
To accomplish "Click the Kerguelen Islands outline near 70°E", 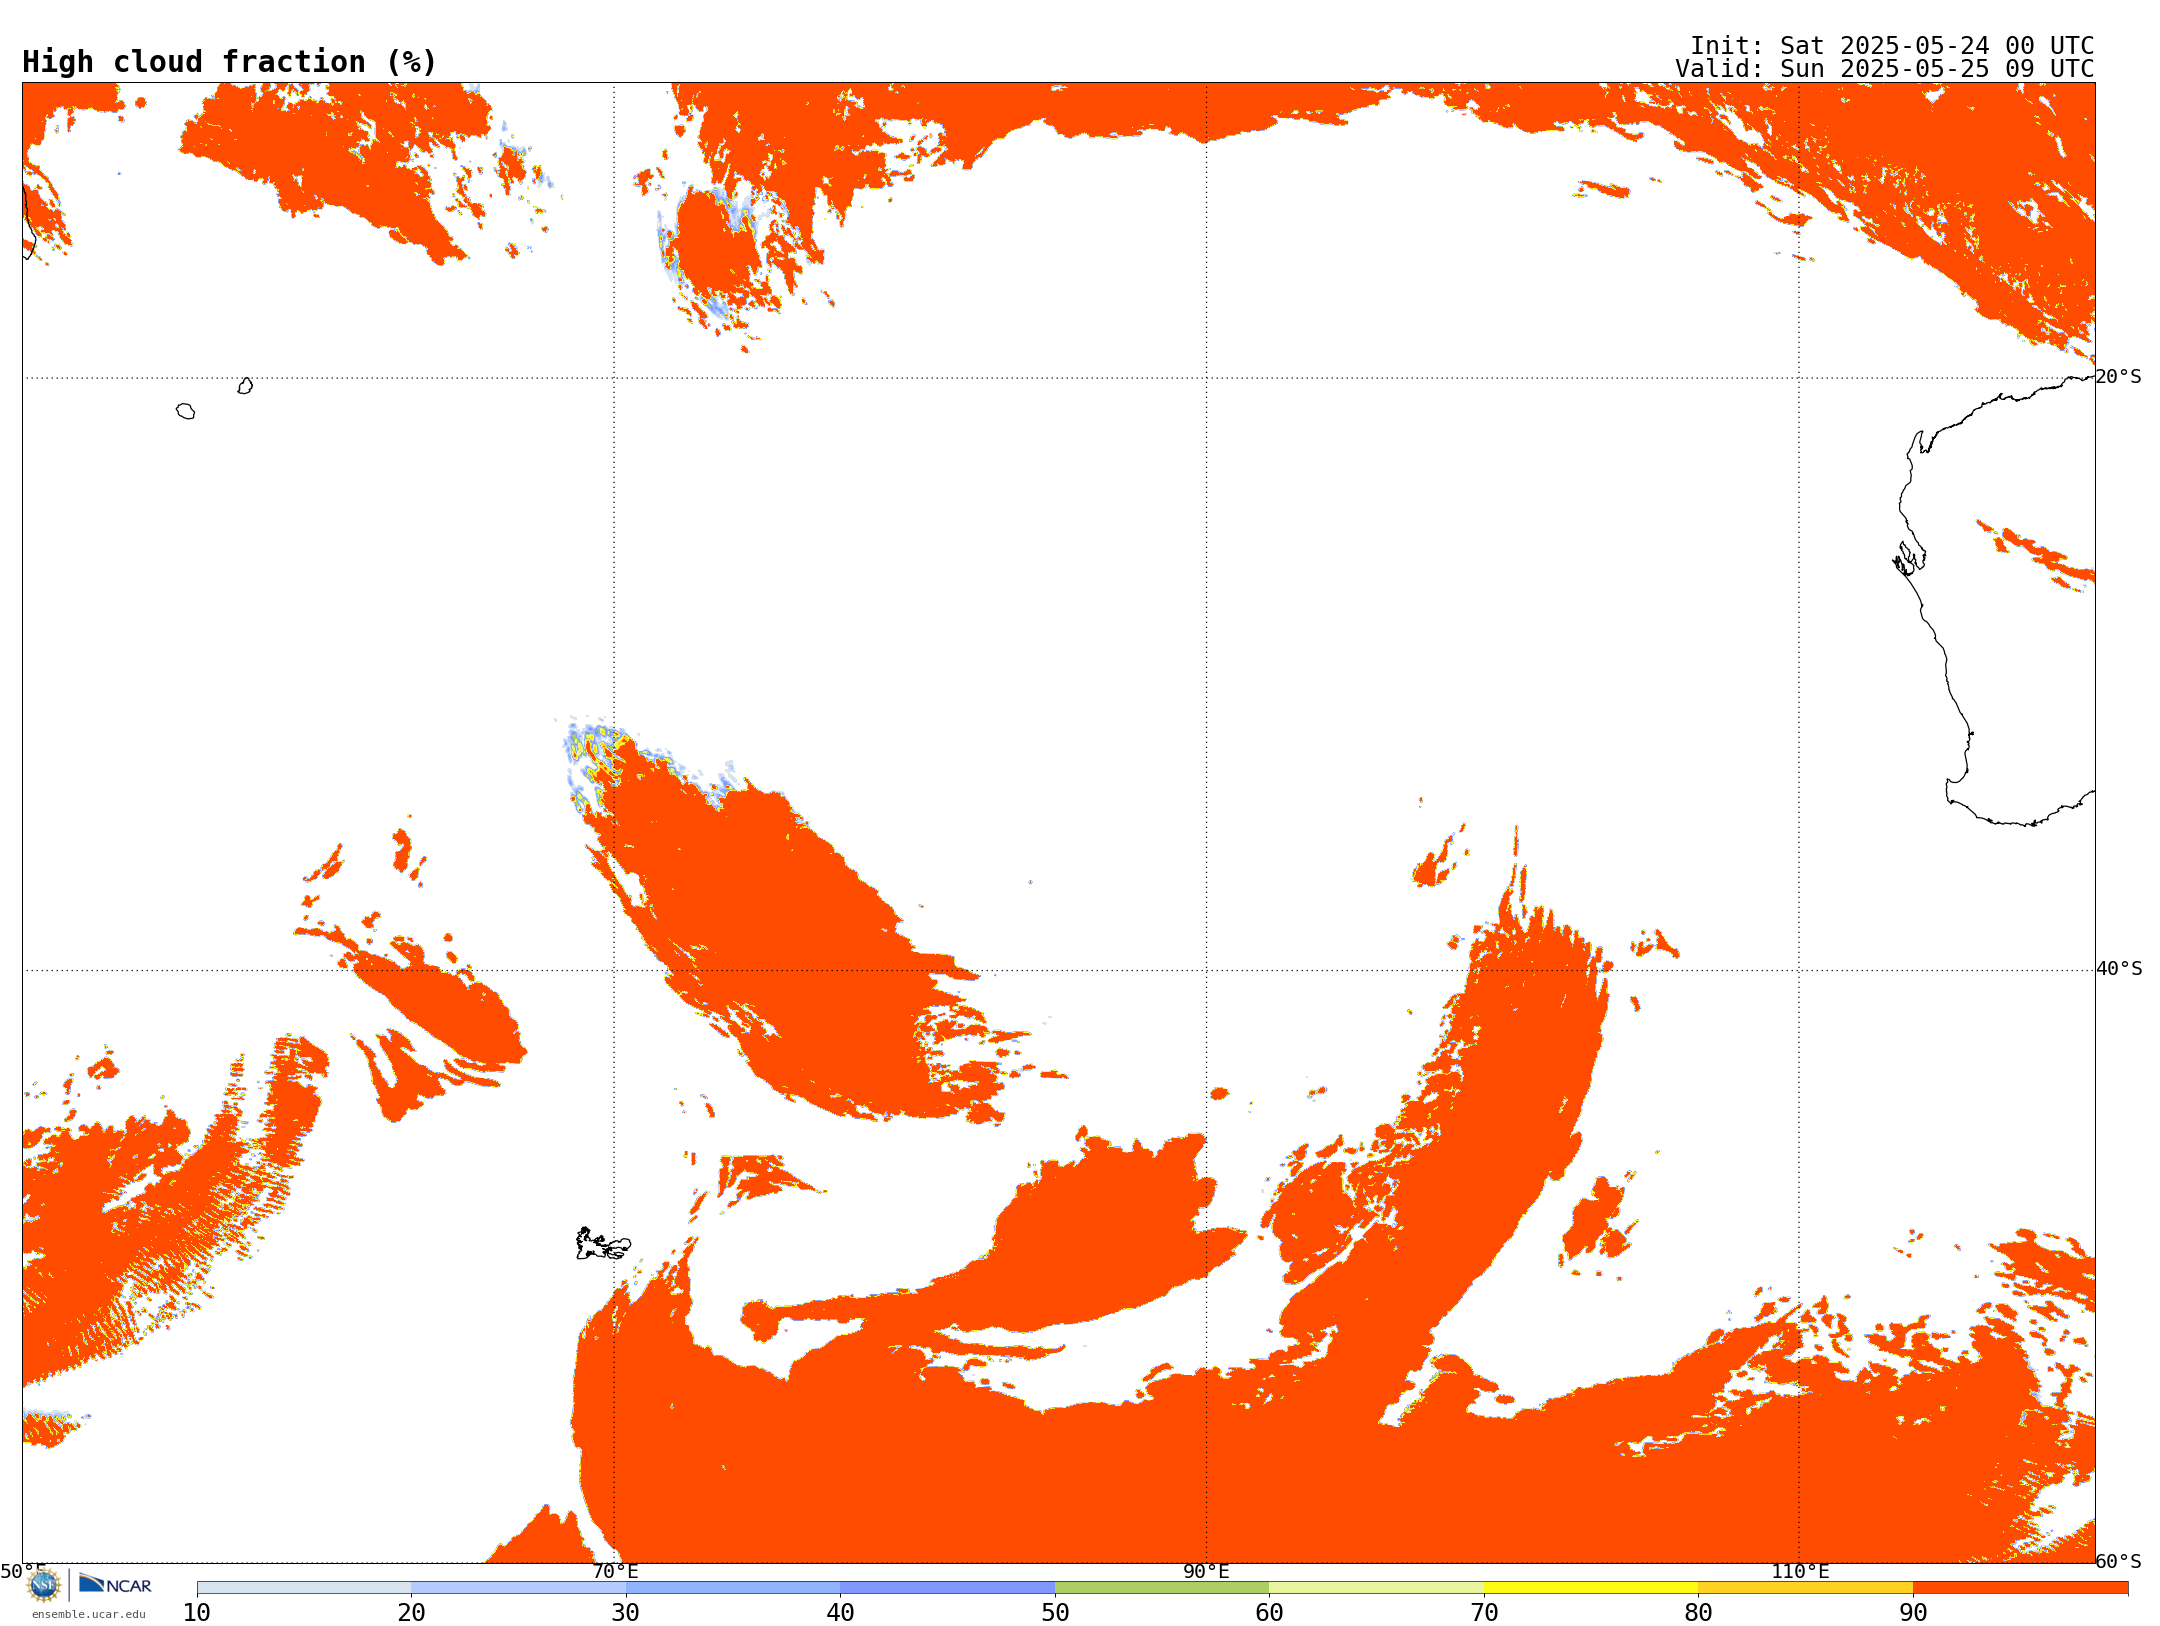I will pyautogui.click(x=603, y=1244).
